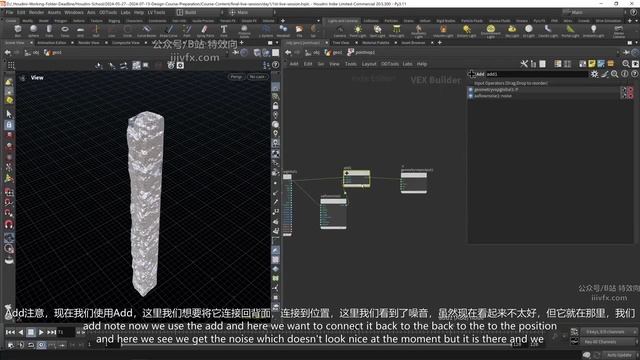The height and width of the screenshot is (360, 640).
Task: Add a Sky Light from the shelf
Action: [512, 31]
